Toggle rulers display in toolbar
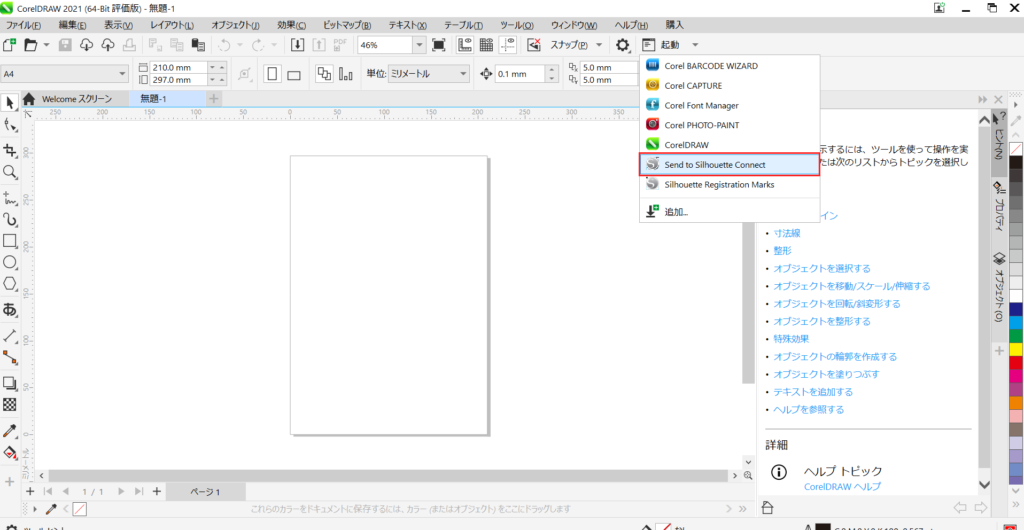The image size is (1024, 530). [465, 44]
